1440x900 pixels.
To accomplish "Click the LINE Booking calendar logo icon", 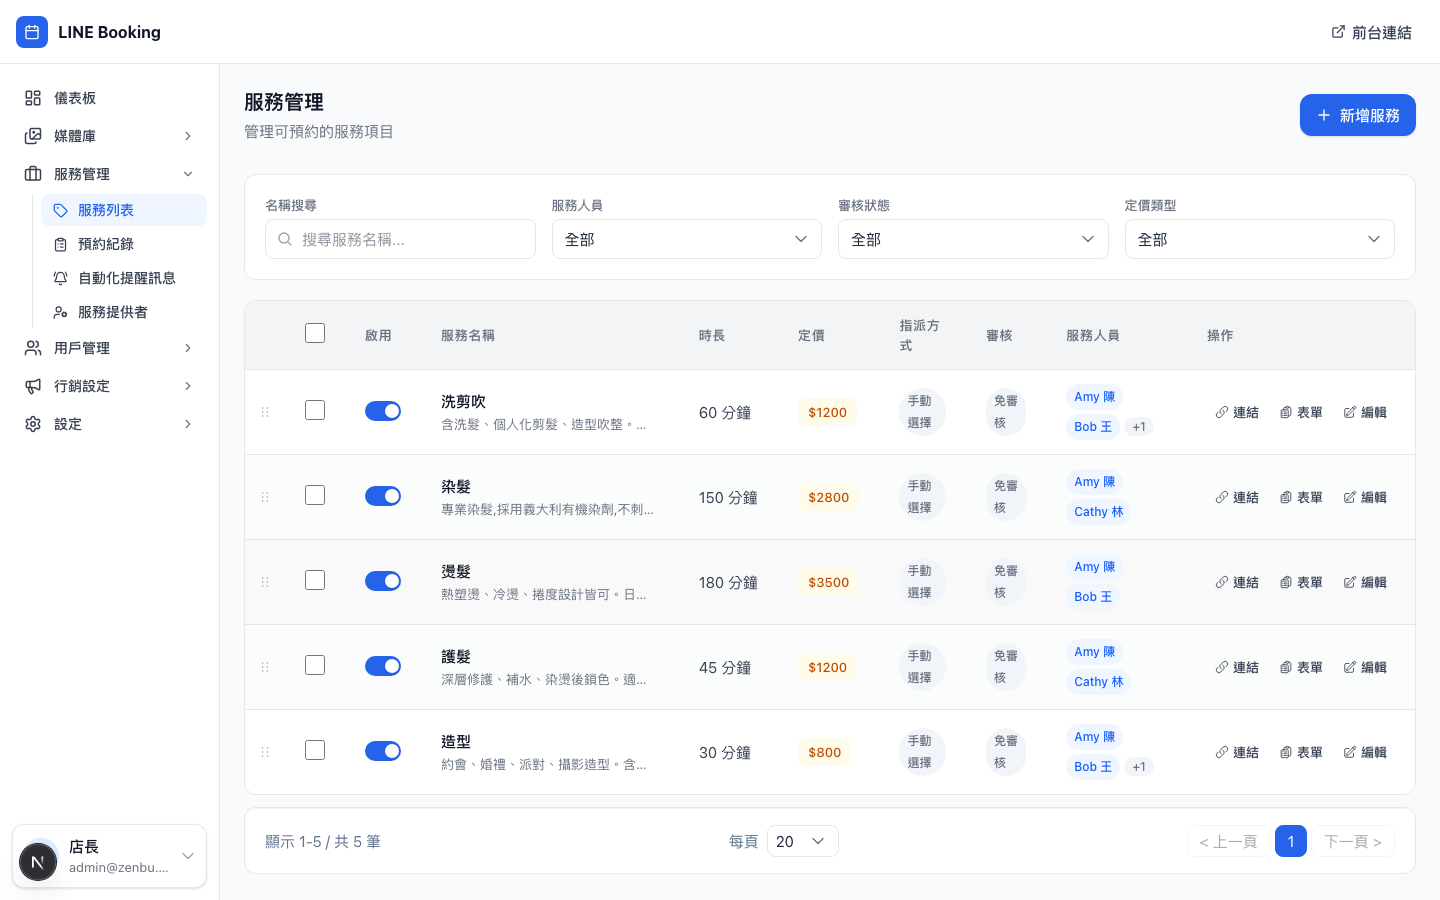I will pos(32,32).
